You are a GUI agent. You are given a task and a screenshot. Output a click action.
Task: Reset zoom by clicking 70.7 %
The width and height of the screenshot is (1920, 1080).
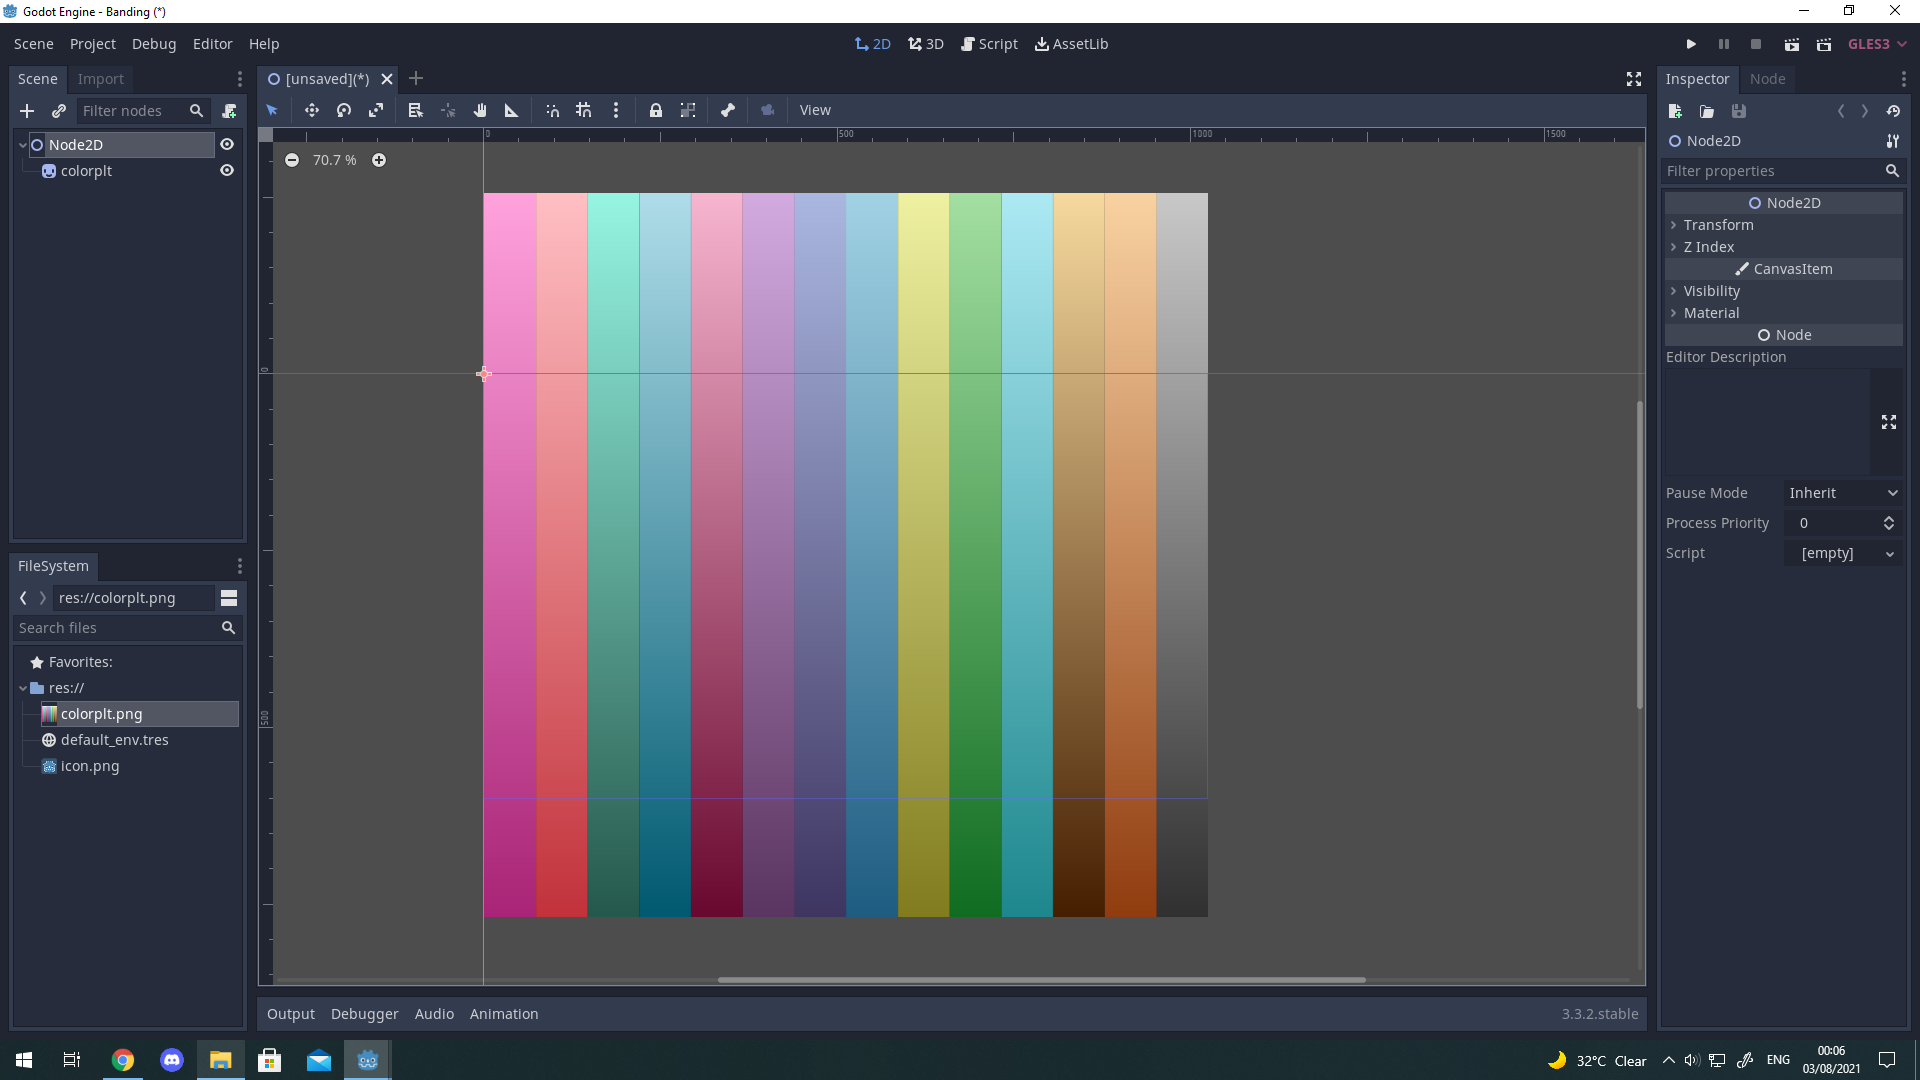(335, 160)
